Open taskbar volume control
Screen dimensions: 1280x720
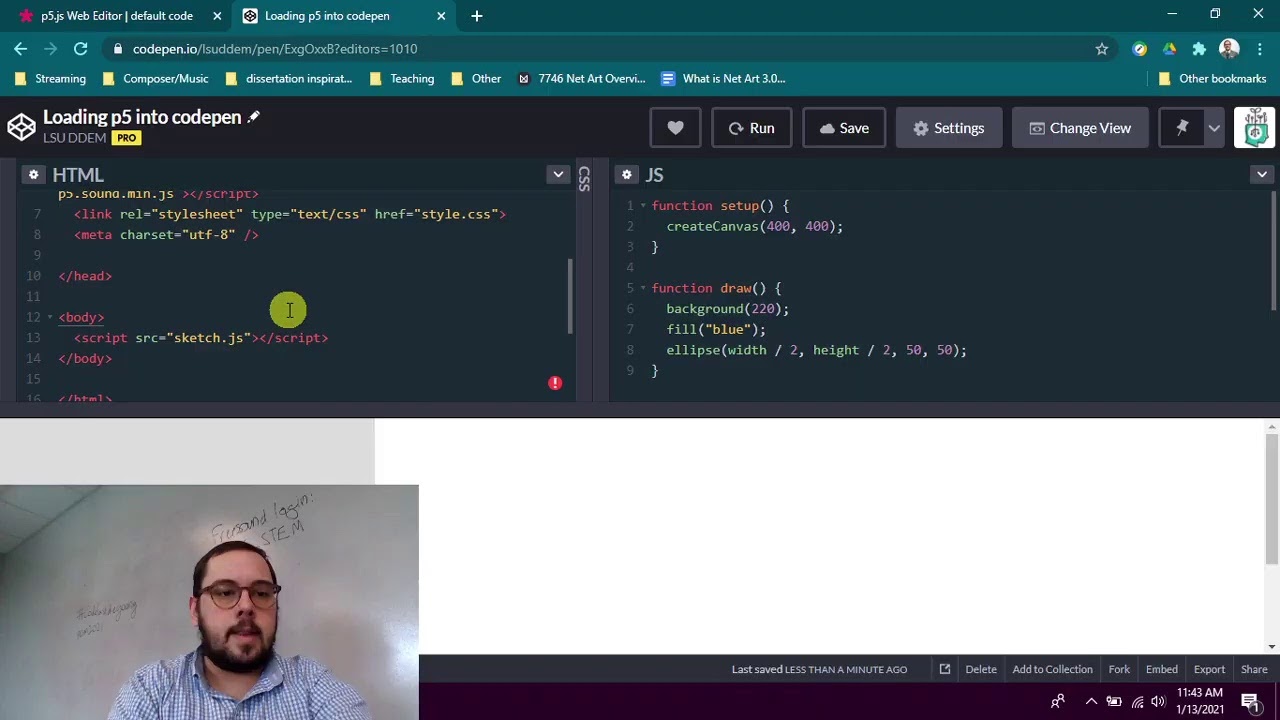coord(1157,702)
